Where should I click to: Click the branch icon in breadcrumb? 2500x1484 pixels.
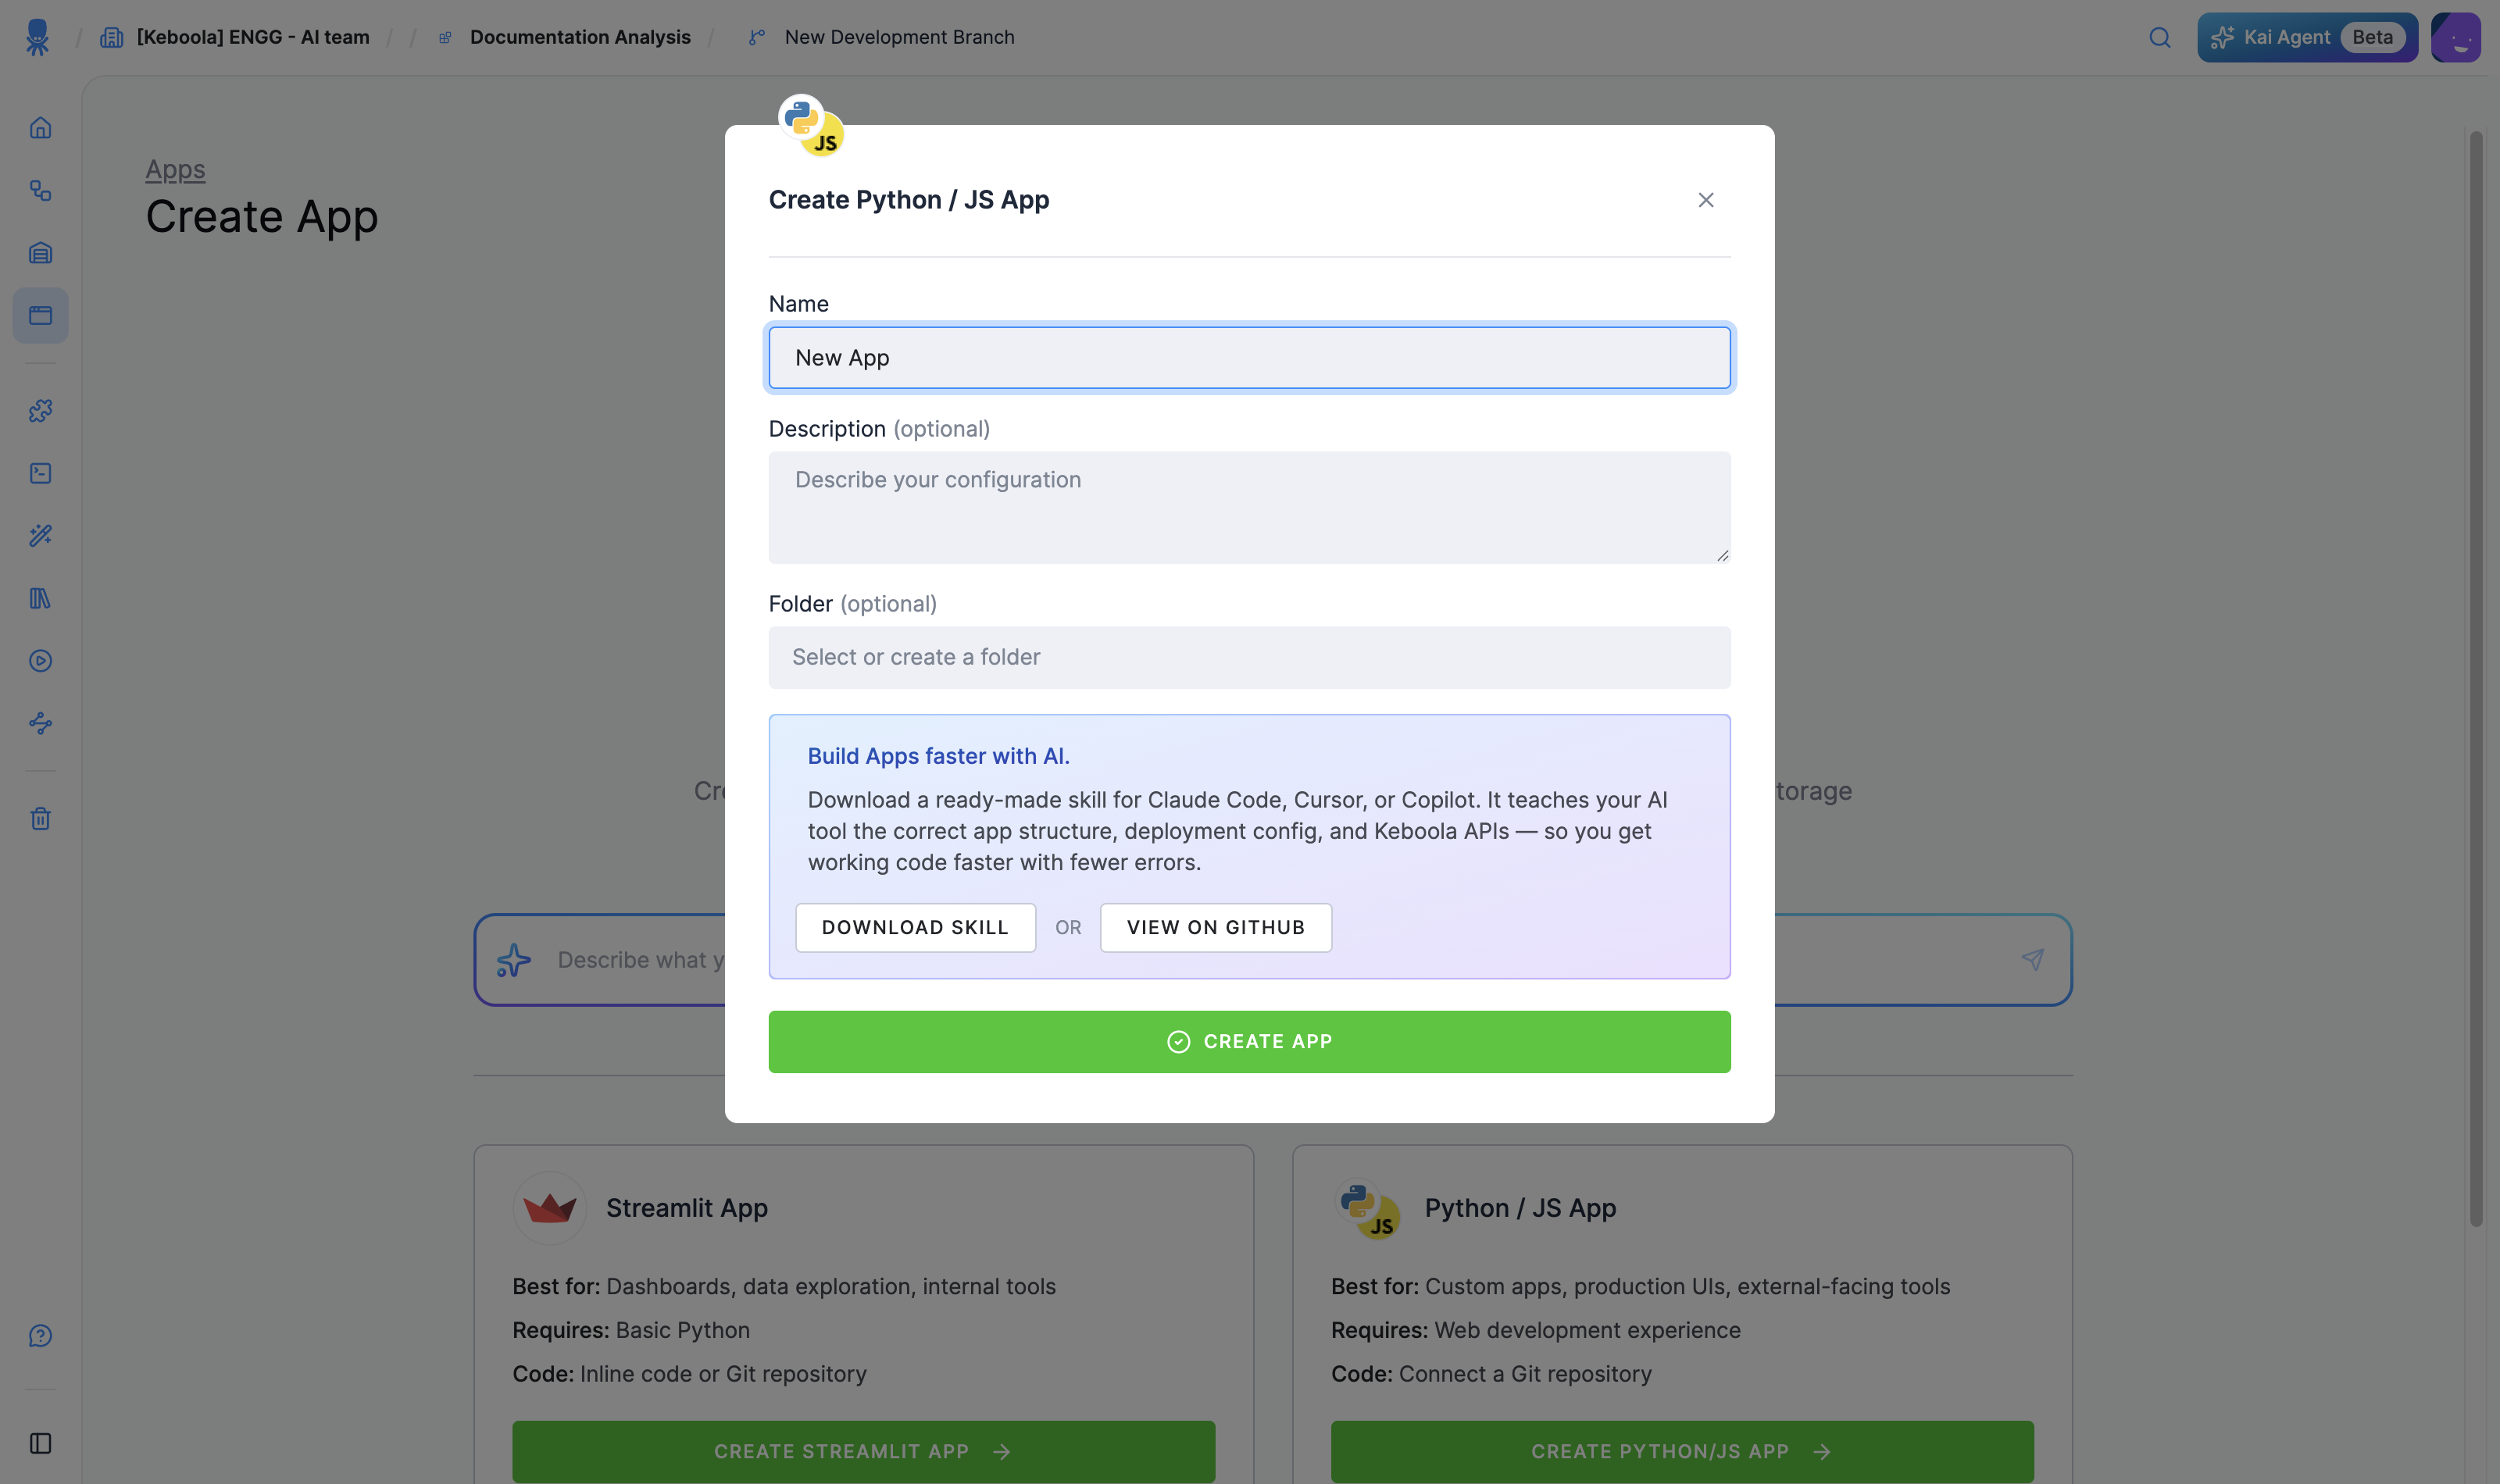click(757, 37)
